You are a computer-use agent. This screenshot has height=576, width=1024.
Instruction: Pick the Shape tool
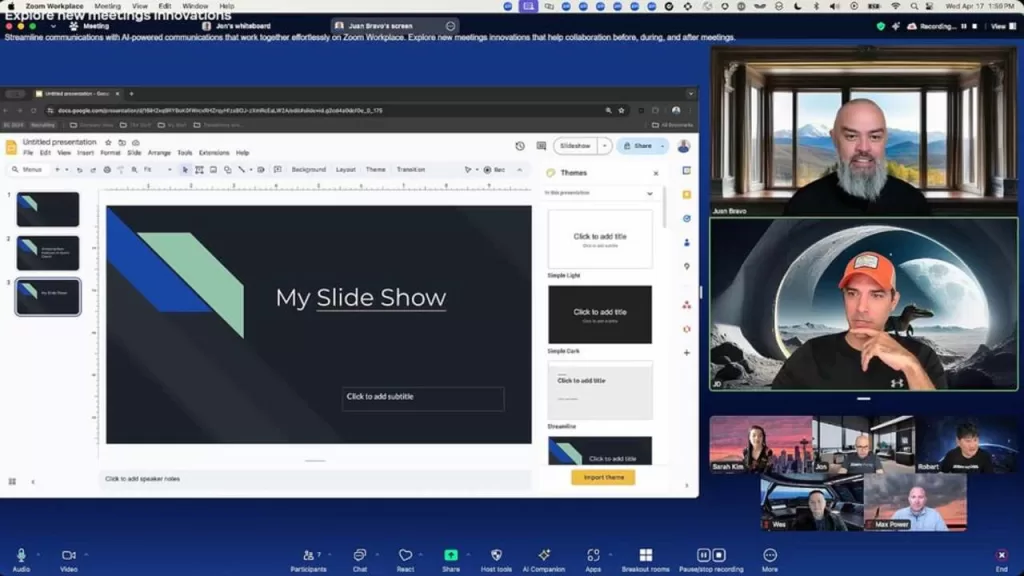pos(227,170)
